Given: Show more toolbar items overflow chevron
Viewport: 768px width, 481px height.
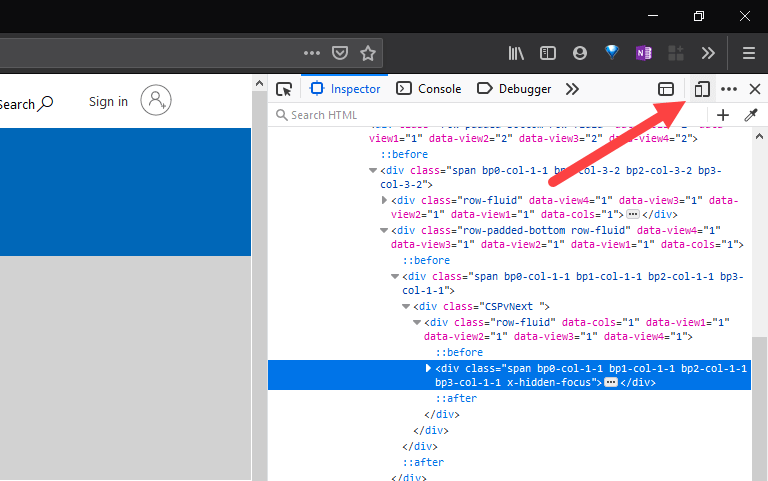Looking at the screenshot, I should click(x=708, y=53).
